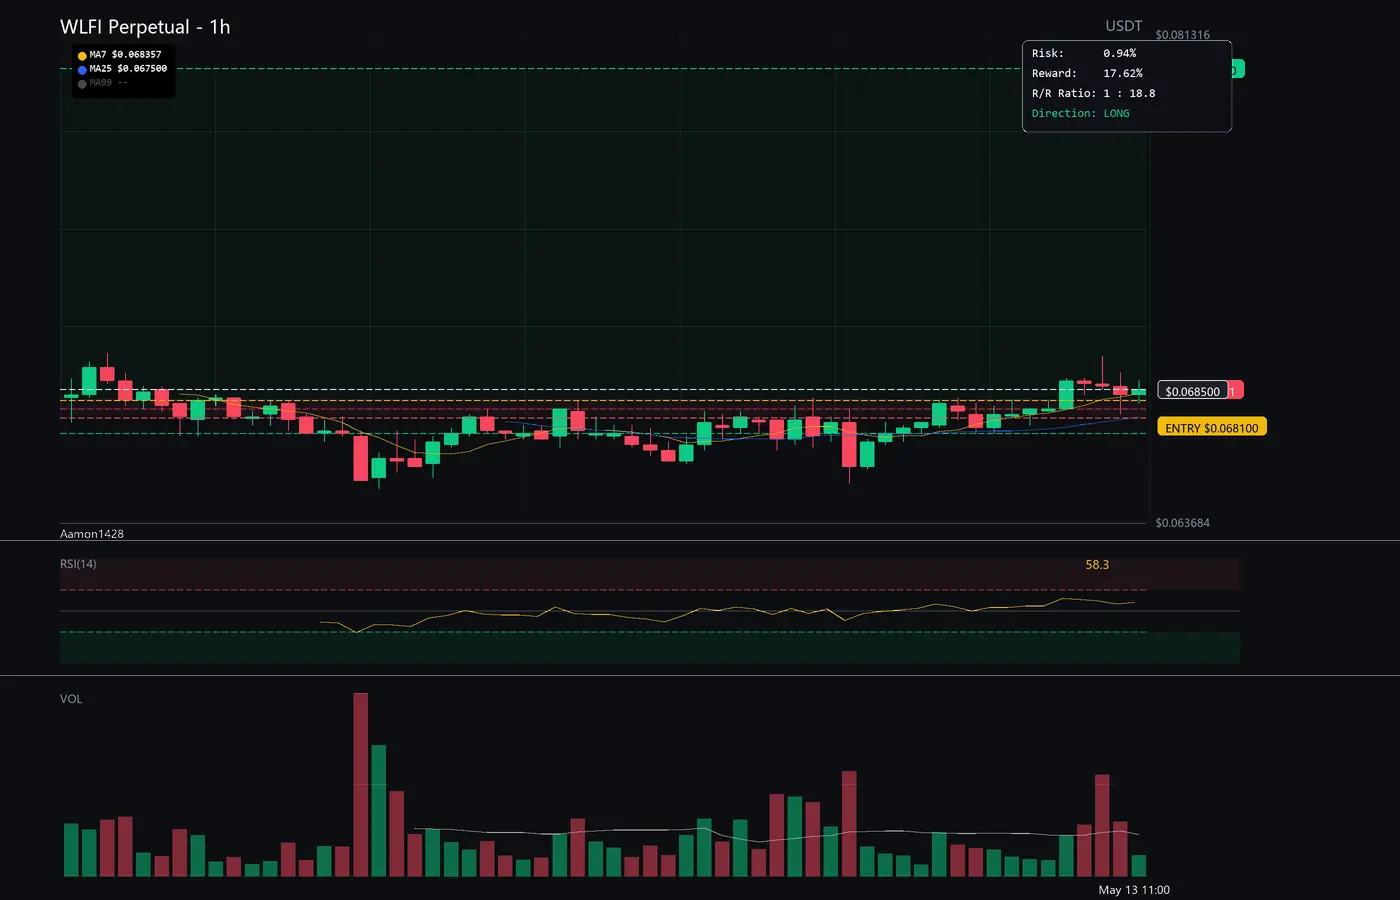Click the RSI(14) indicator label

(x=78, y=564)
